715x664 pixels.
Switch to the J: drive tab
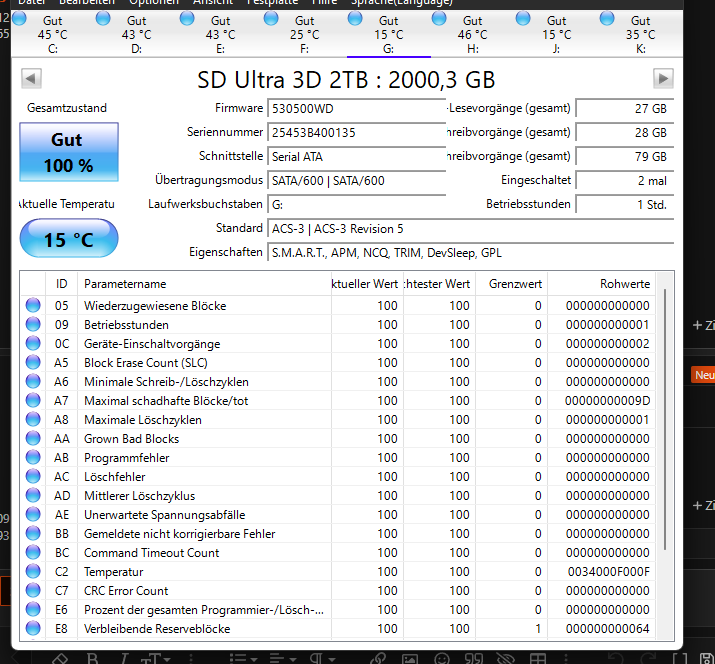556,34
